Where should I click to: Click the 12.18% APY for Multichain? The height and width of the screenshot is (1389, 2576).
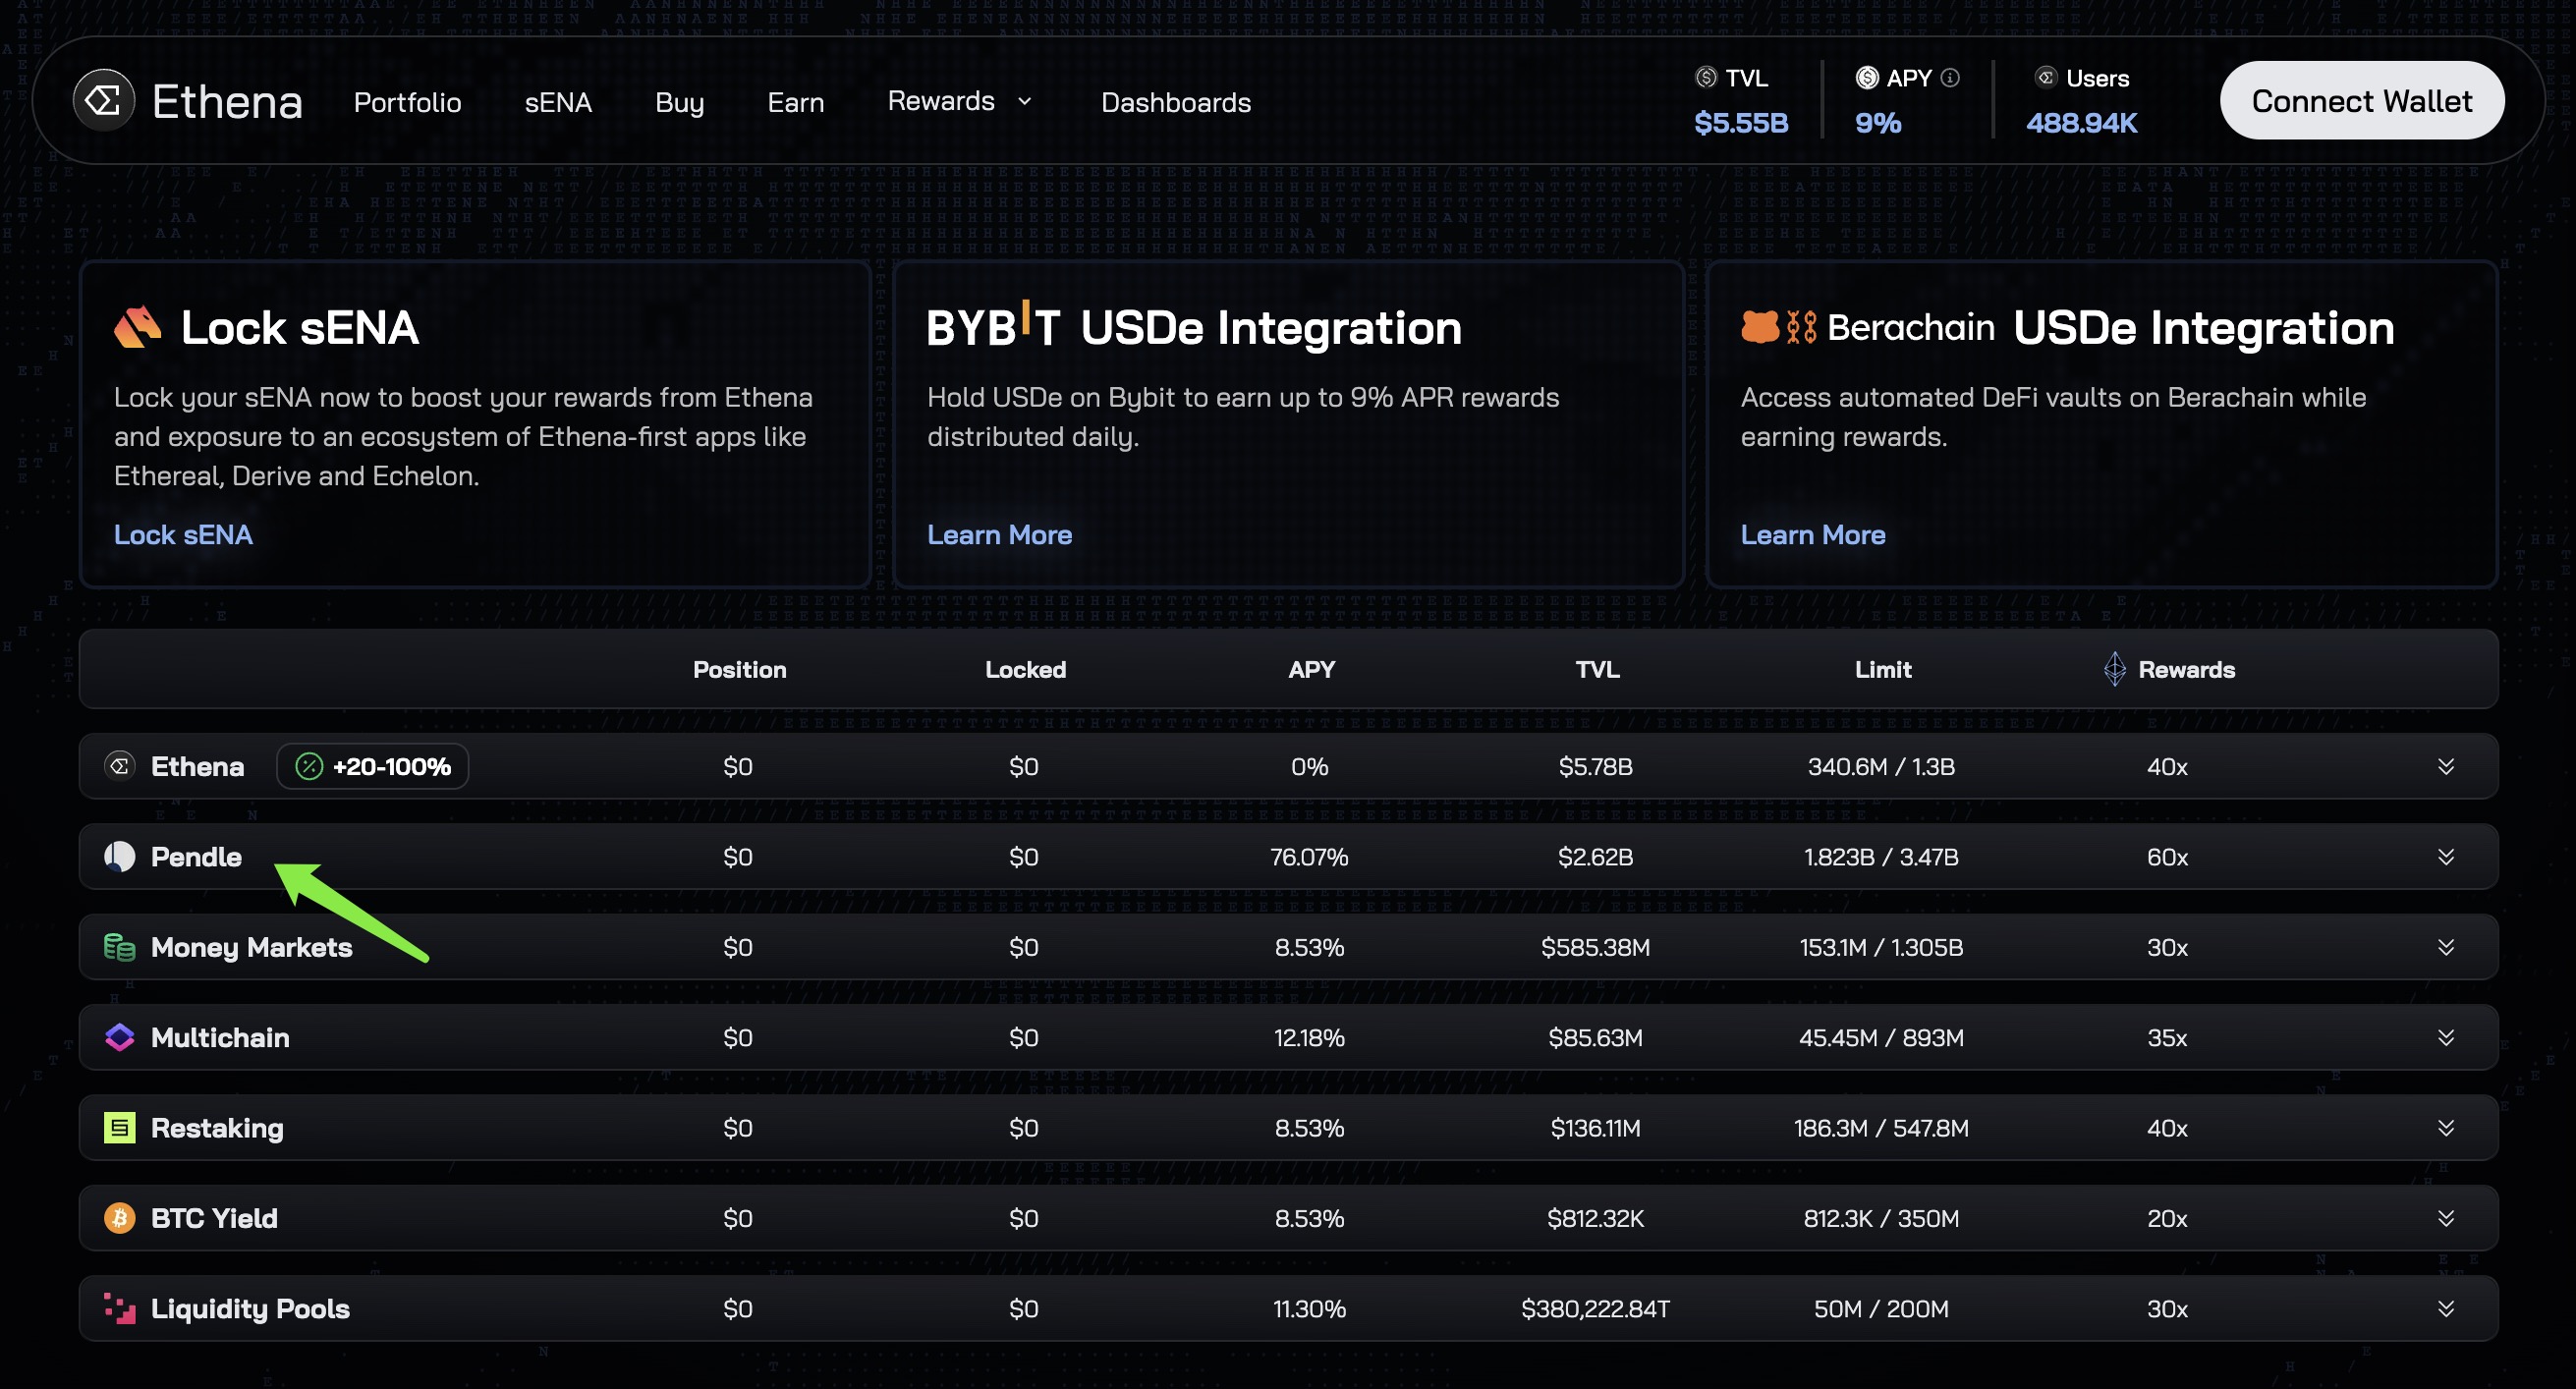[x=1309, y=1037]
